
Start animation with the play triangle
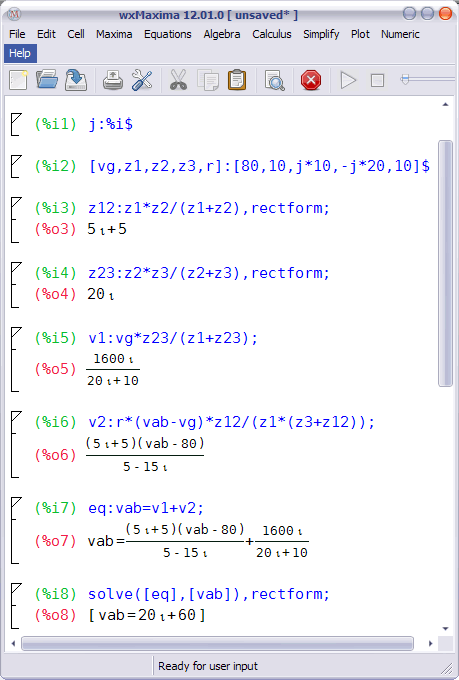(348, 80)
